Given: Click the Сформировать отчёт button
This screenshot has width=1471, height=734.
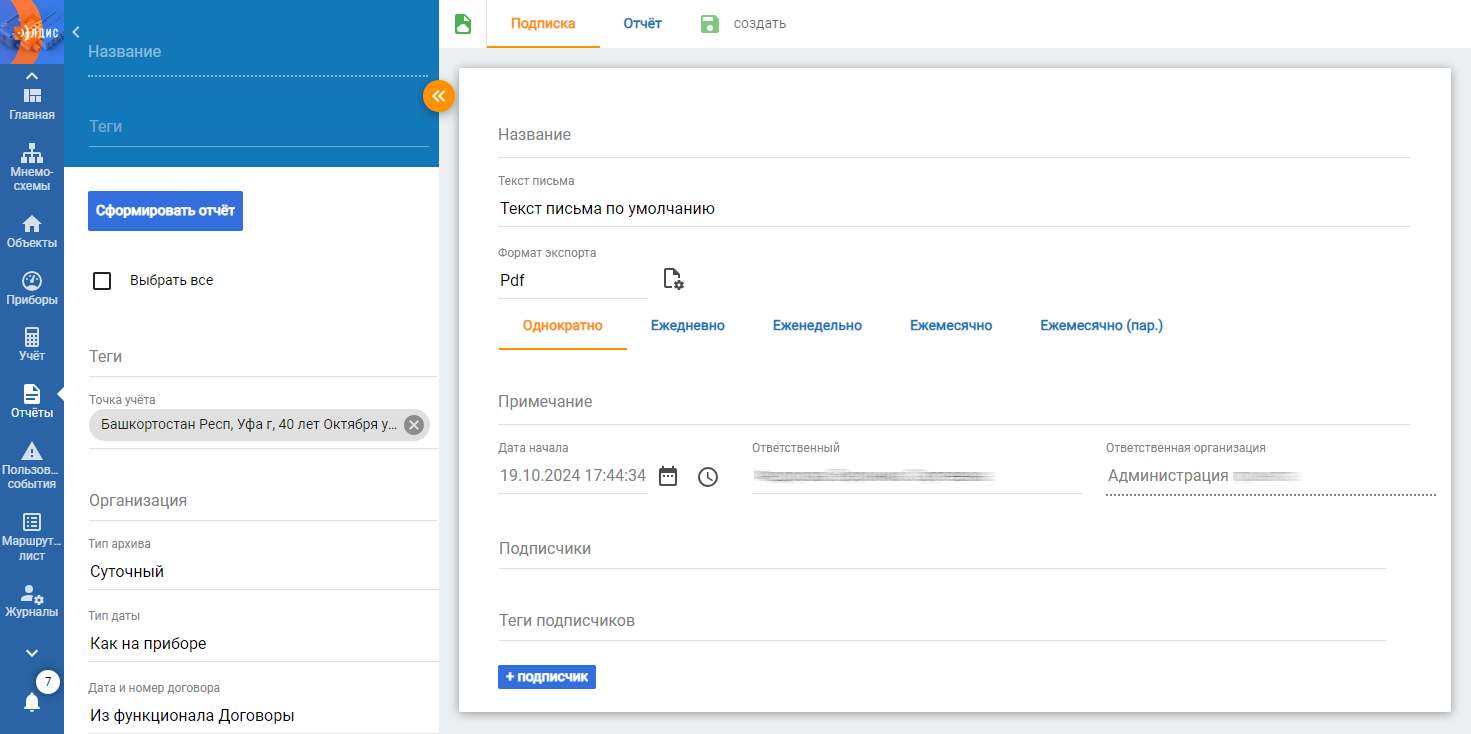Looking at the screenshot, I should pos(165,211).
